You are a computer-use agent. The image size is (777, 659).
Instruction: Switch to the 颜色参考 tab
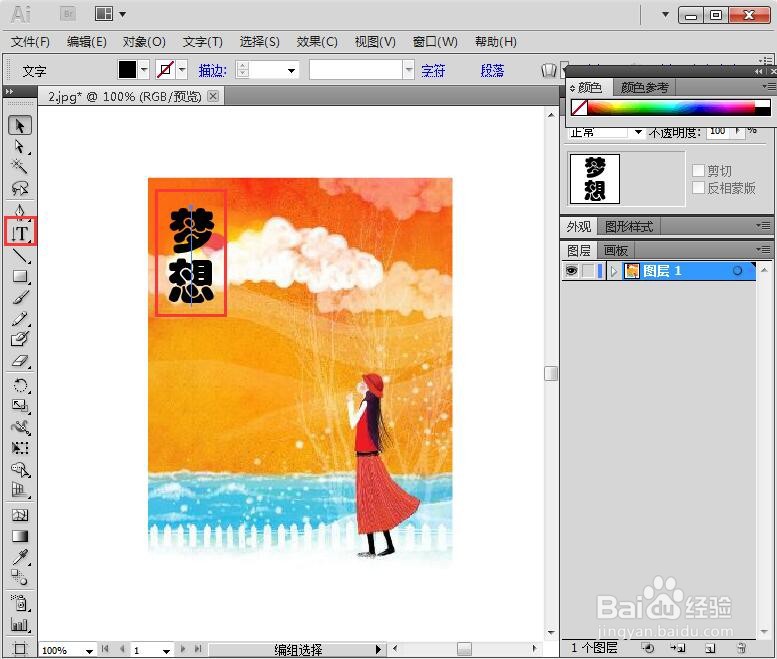pos(645,88)
